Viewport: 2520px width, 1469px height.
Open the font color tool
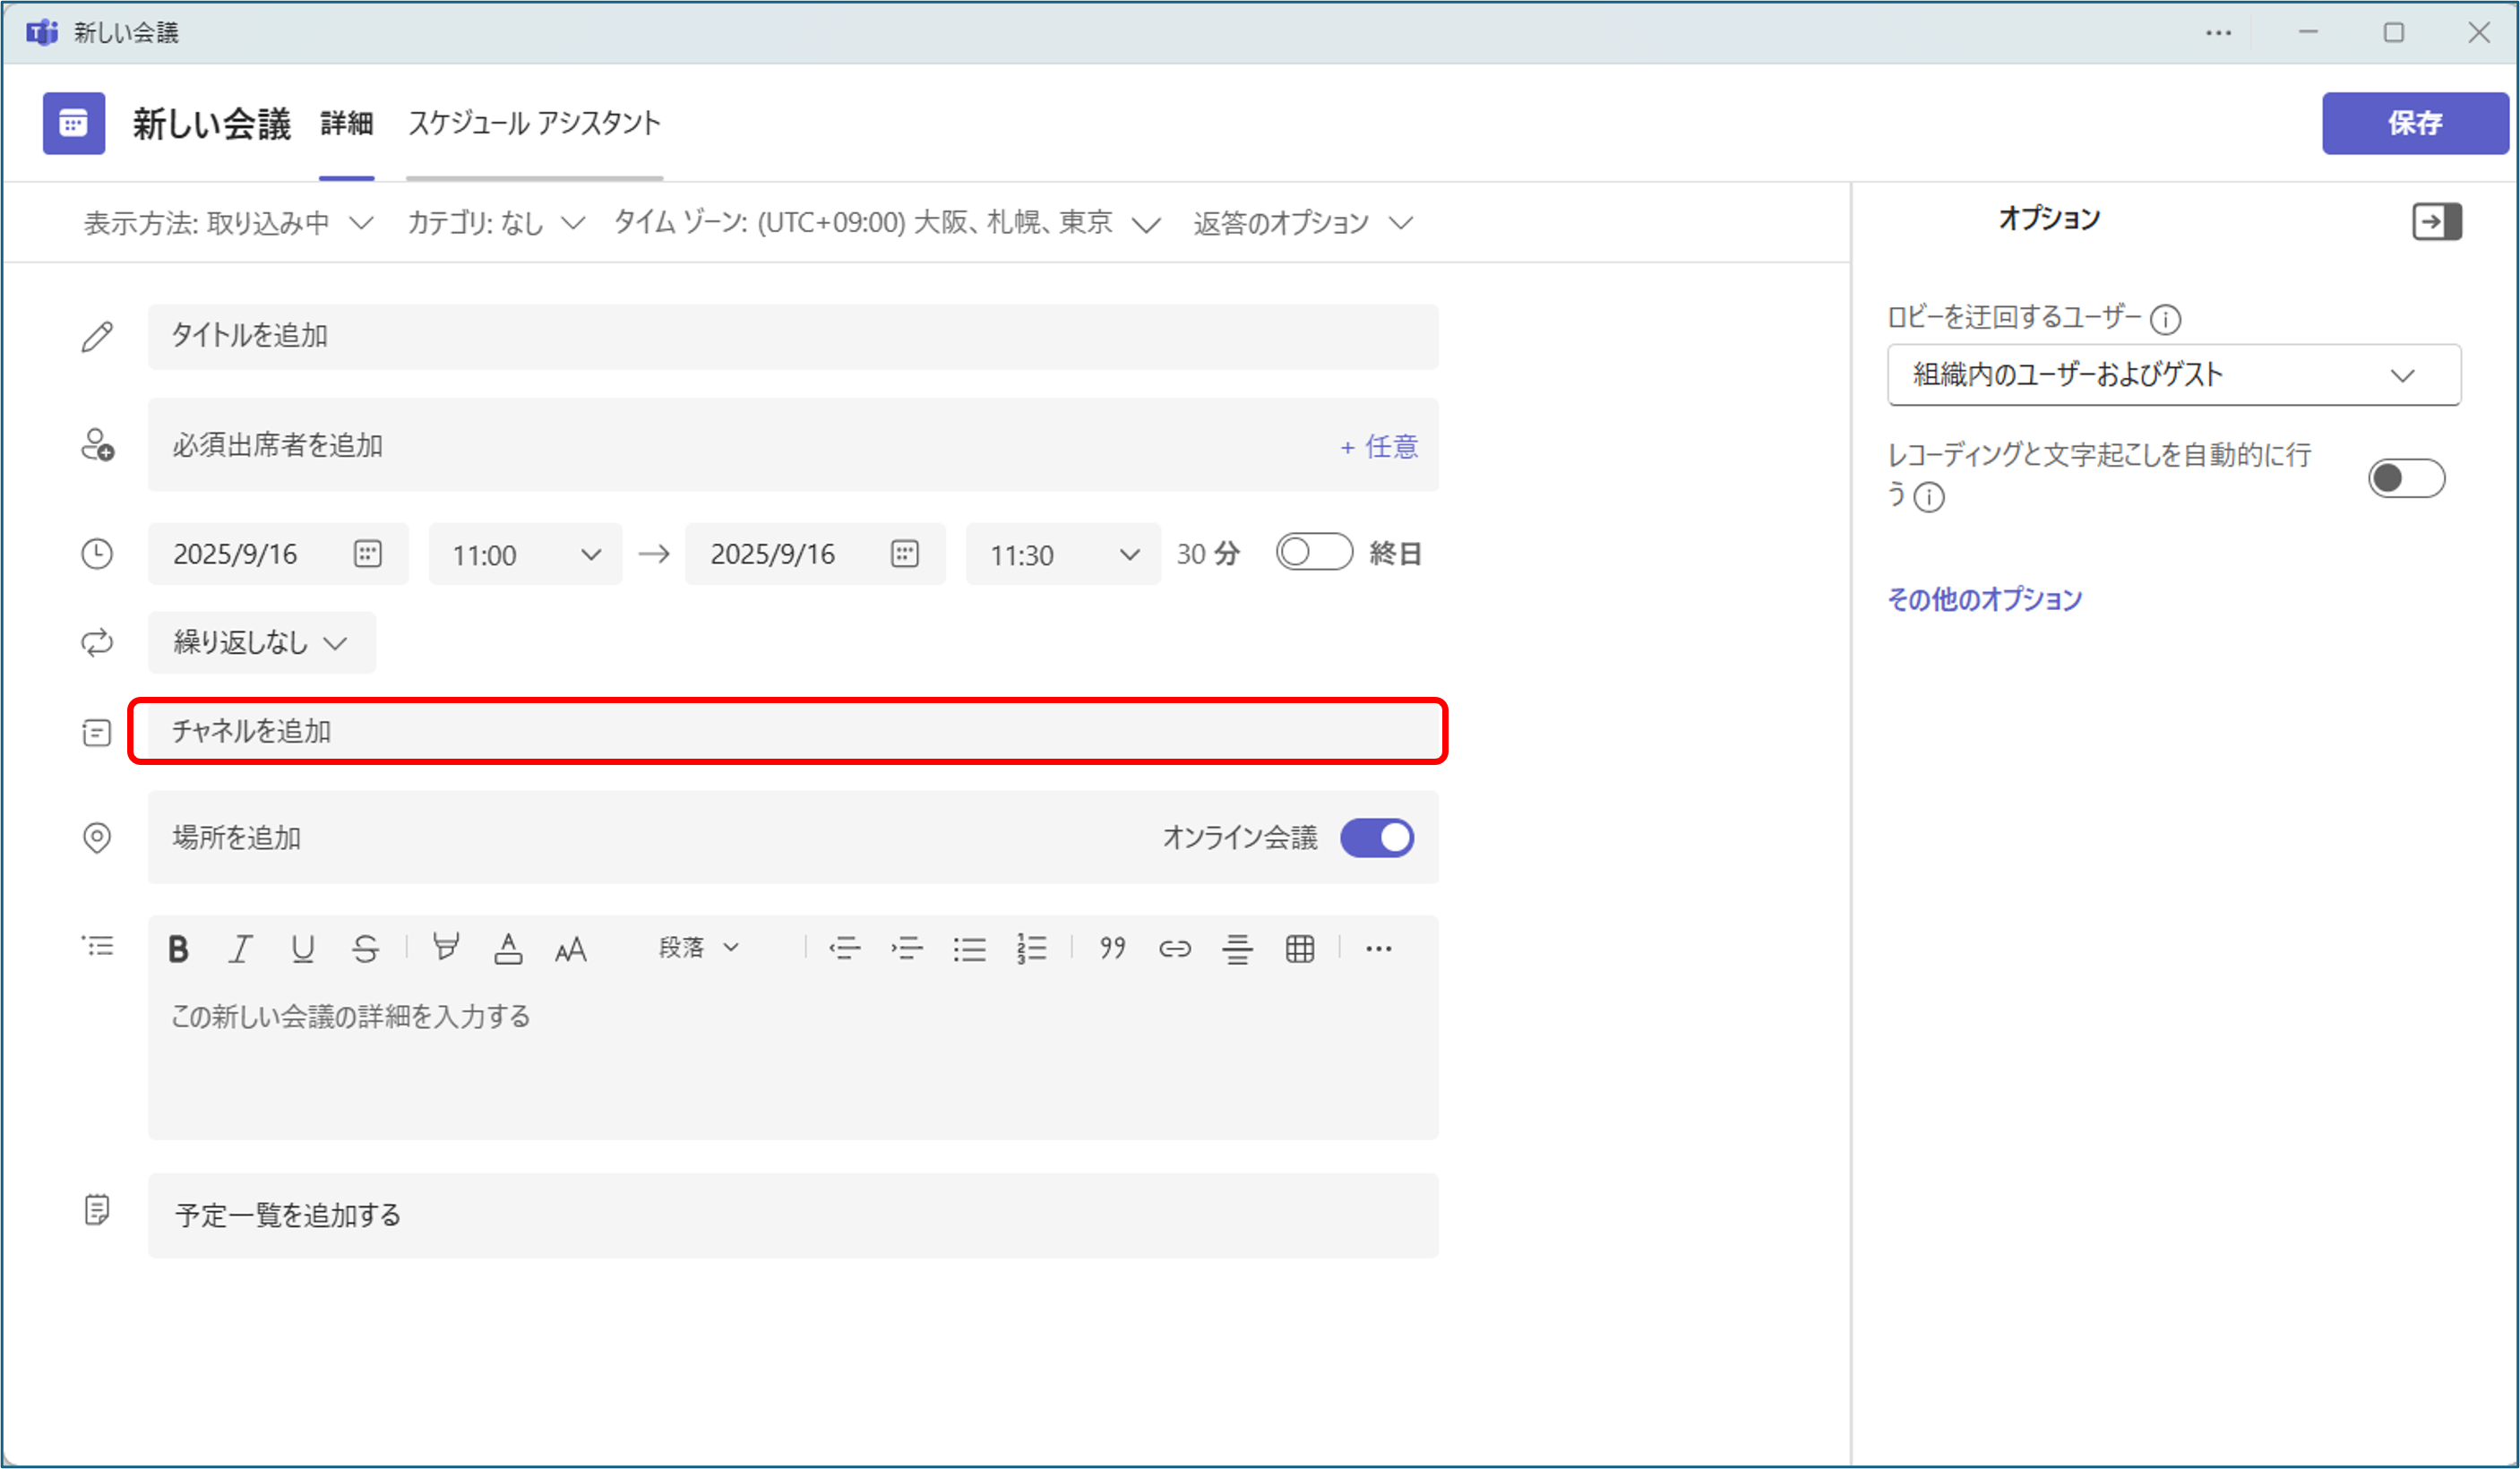point(508,948)
